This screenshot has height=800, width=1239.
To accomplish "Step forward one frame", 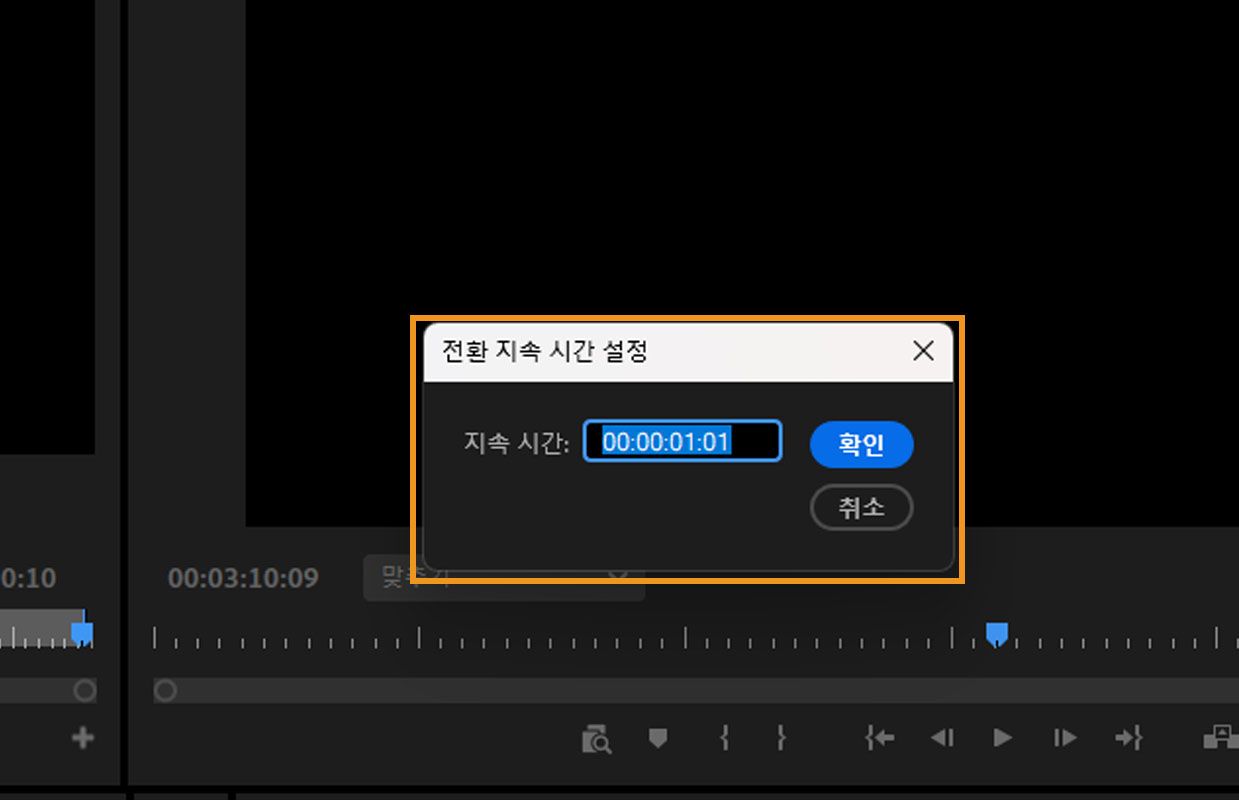I will click(1063, 738).
